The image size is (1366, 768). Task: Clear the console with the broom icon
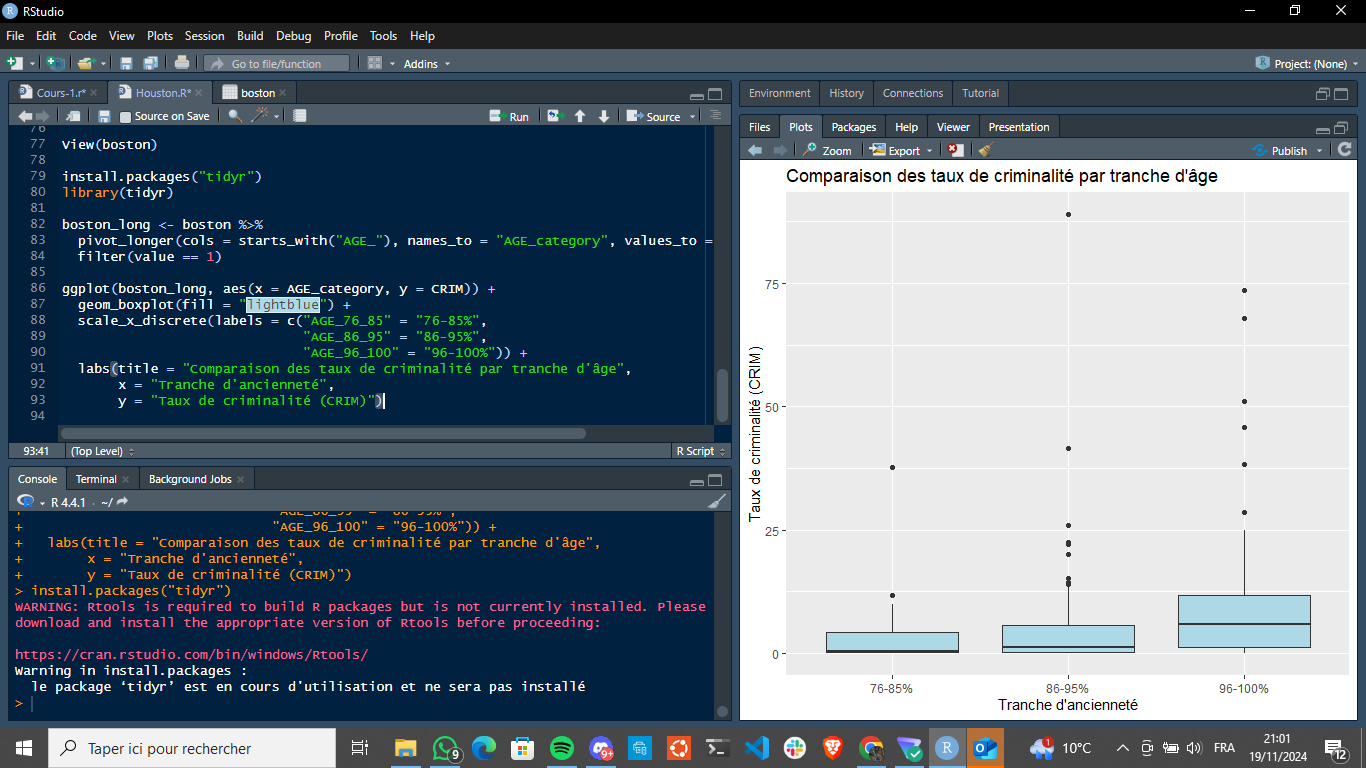717,501
